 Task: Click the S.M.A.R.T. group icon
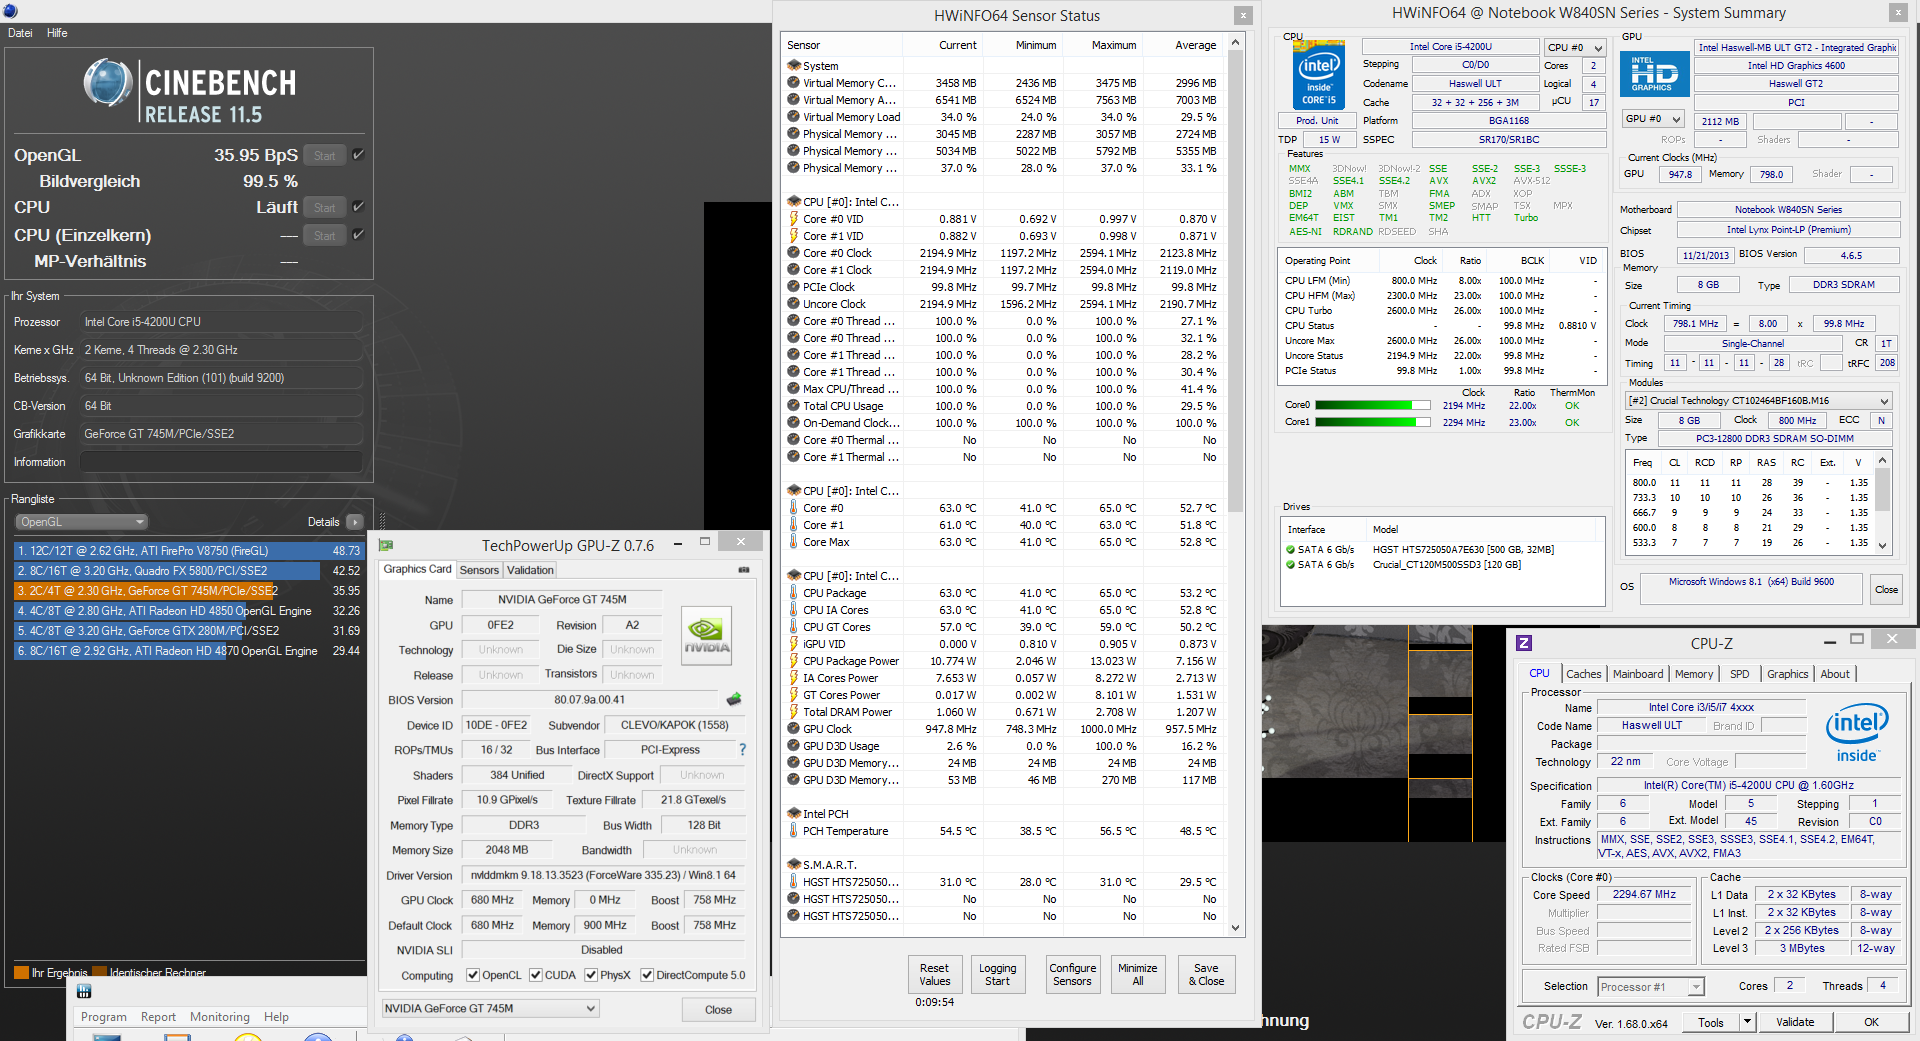[x=794, y=864]
